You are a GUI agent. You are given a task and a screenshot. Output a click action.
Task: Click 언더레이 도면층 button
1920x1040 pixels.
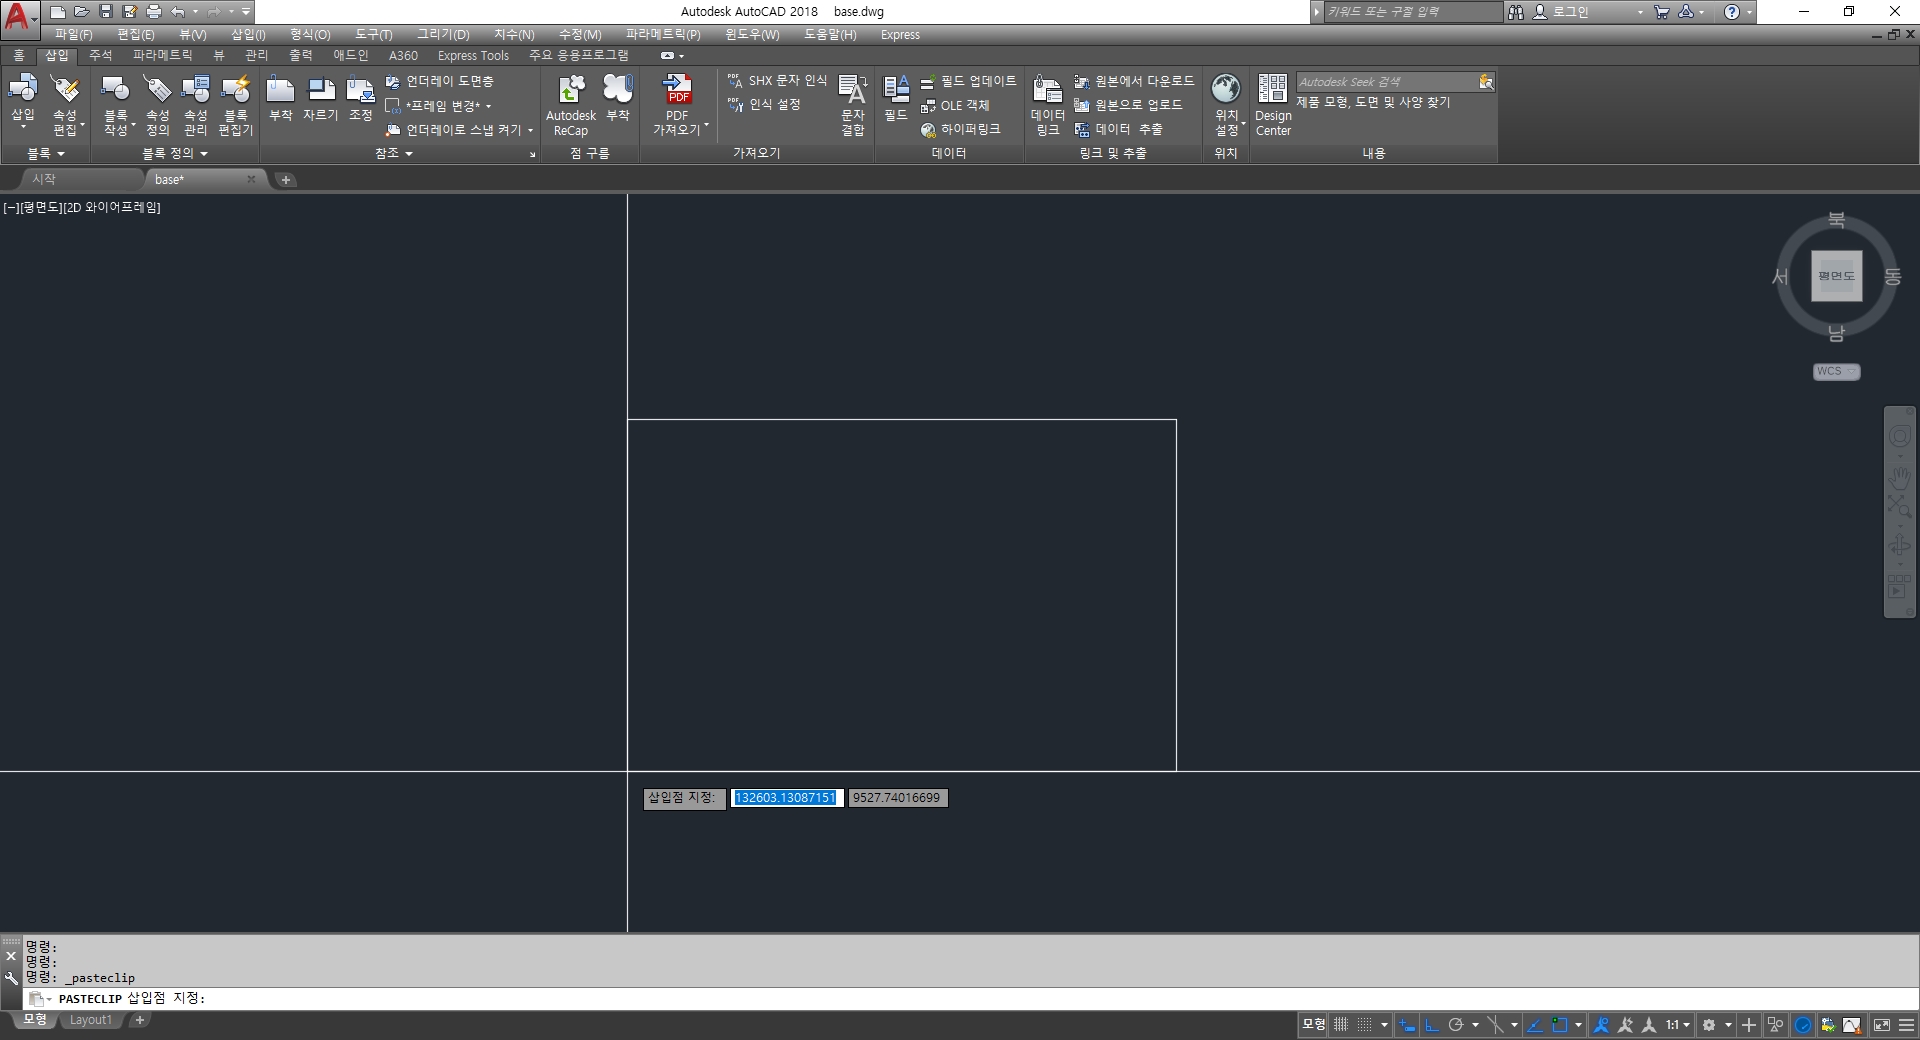(440, 81)
